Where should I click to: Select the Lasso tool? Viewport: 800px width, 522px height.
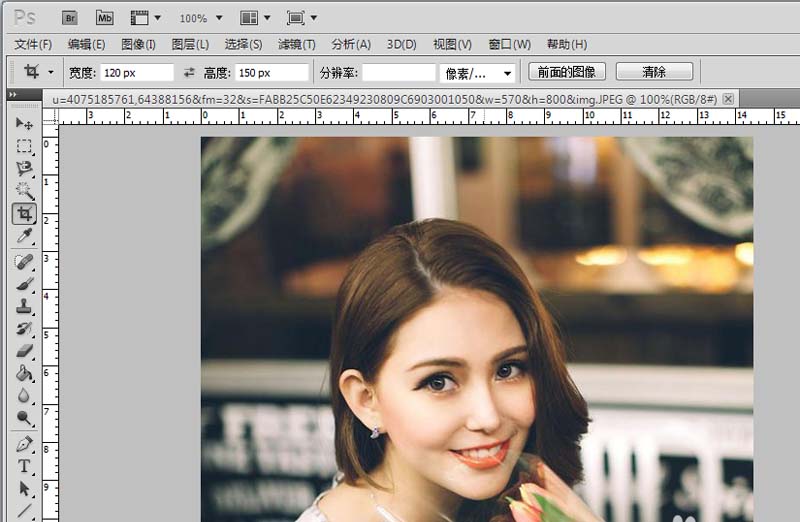25,168
